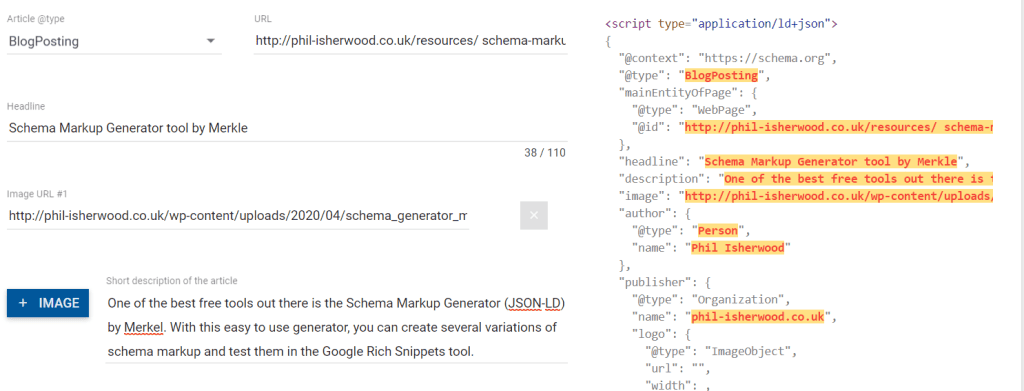Click the plus IMAGE button

[x=48, y=303]
